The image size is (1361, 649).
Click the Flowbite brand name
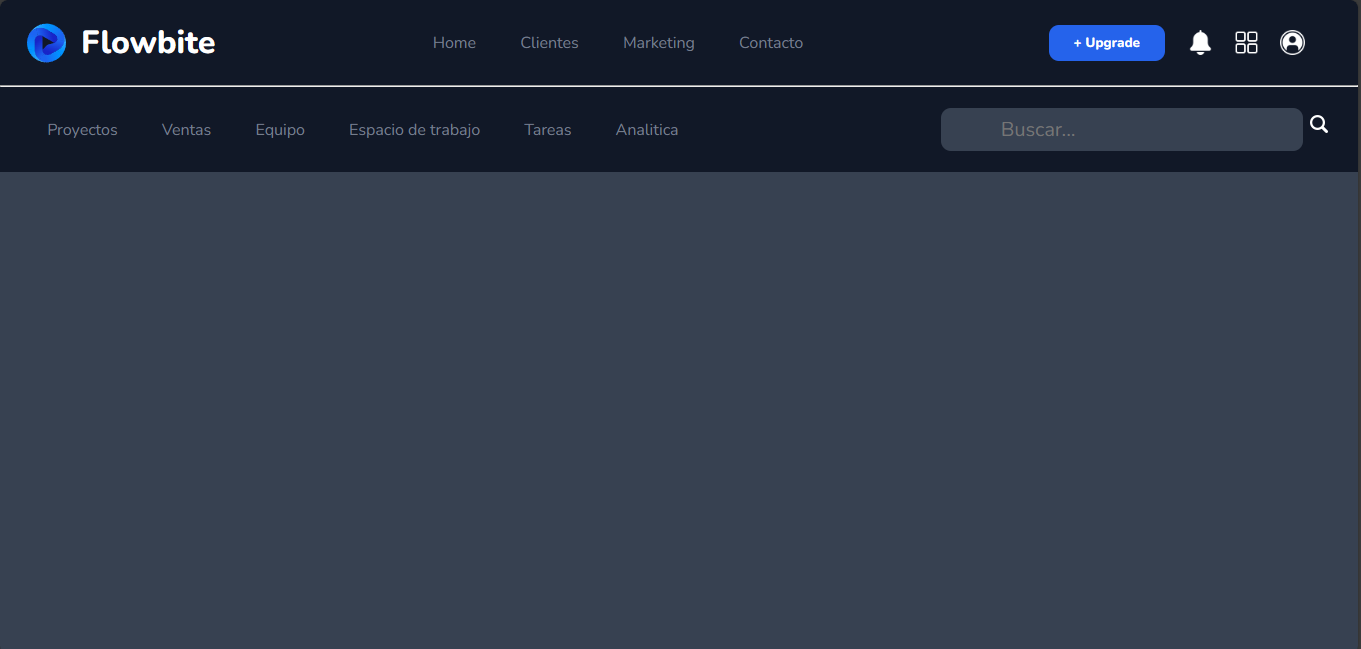click(x=148, y=42)
